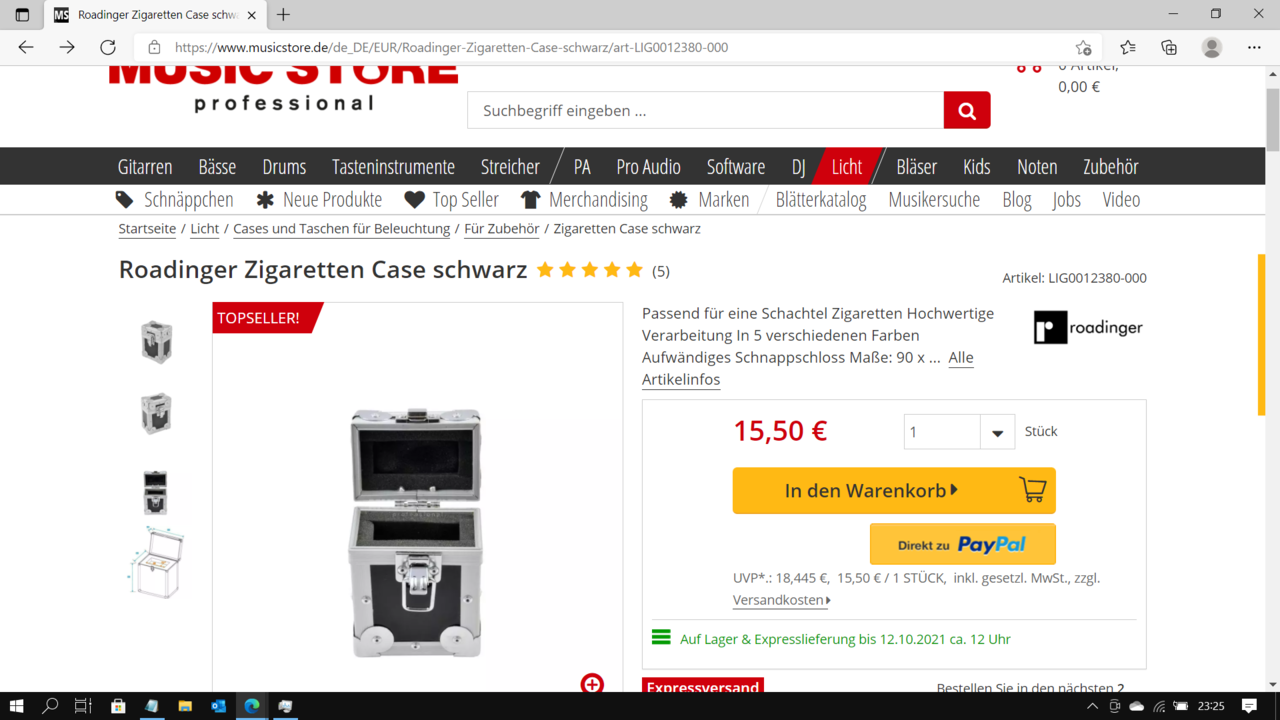Click the Suchbegriff eingeben search field
This screenshot has width=1280, height=720.
point(706,110)
